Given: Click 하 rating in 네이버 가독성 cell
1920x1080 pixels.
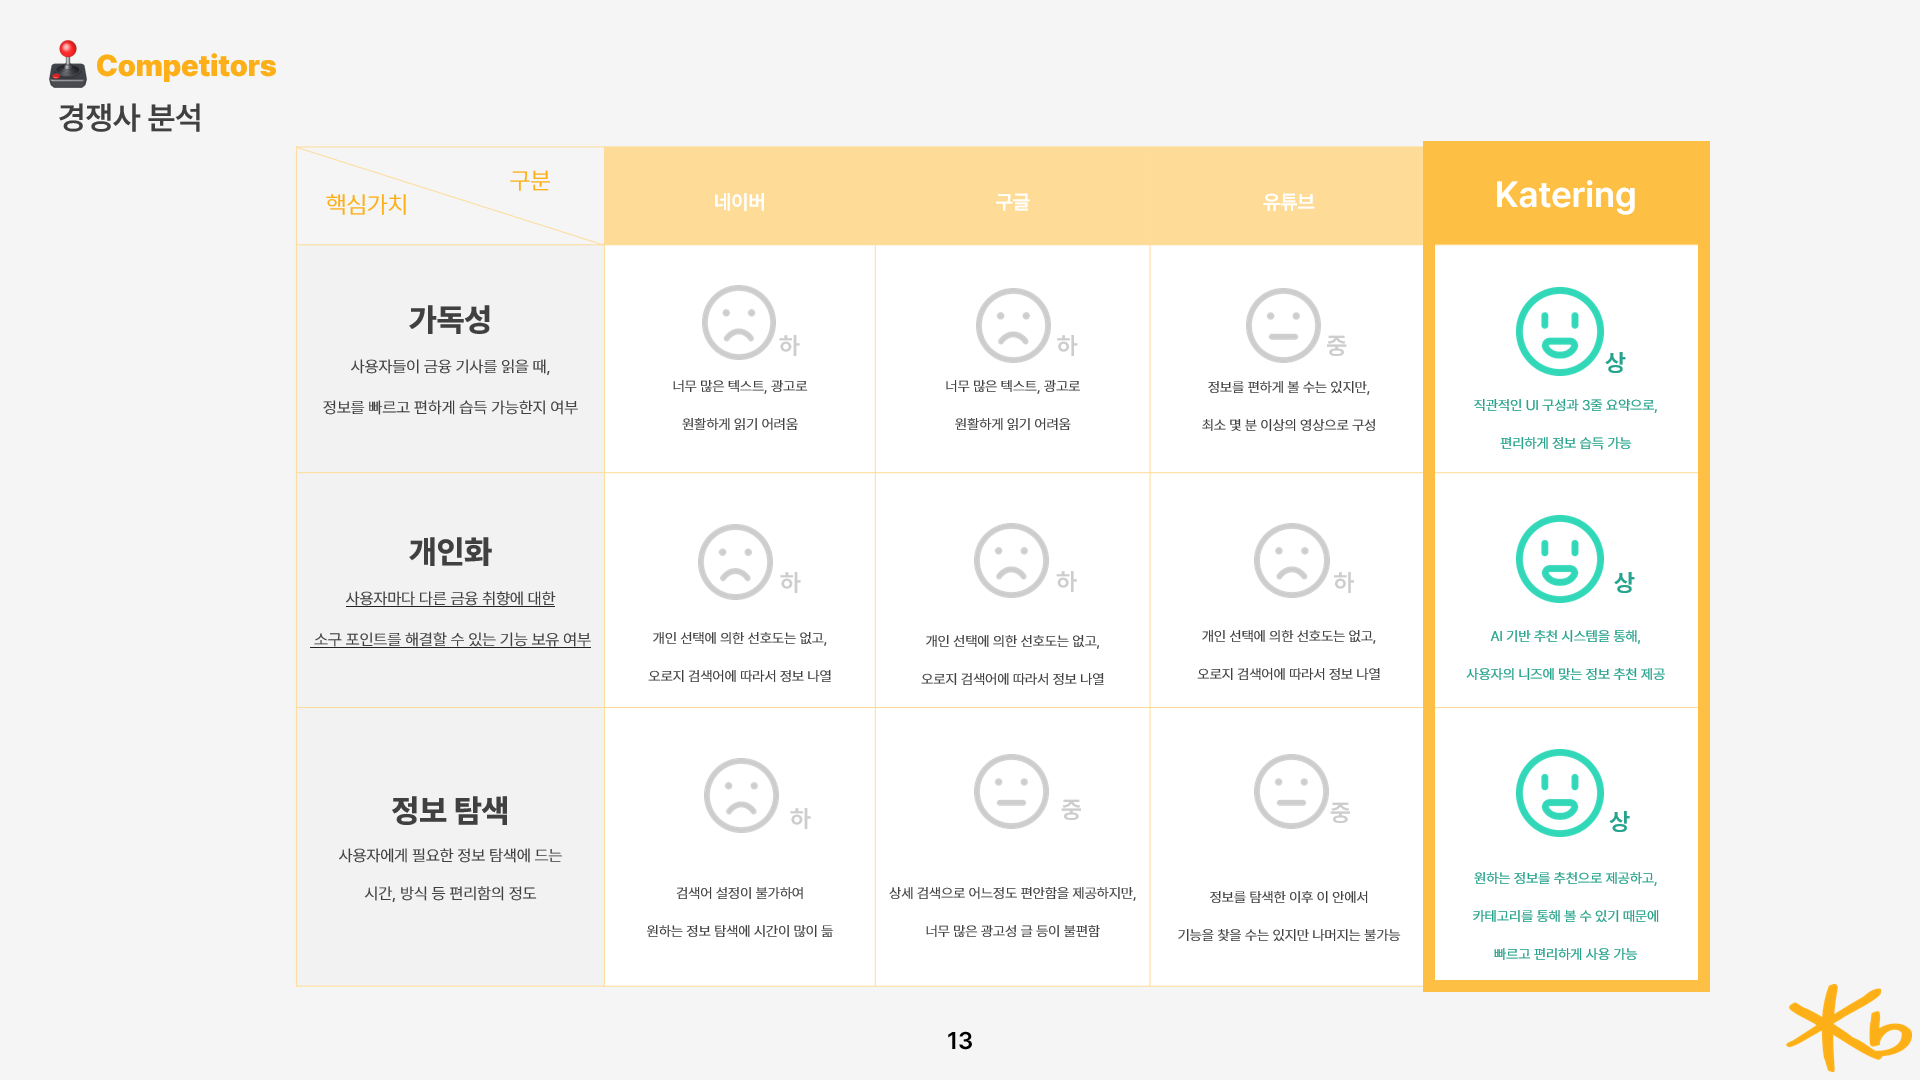Looking at the screenshot, I should click(x=789, y=345).
